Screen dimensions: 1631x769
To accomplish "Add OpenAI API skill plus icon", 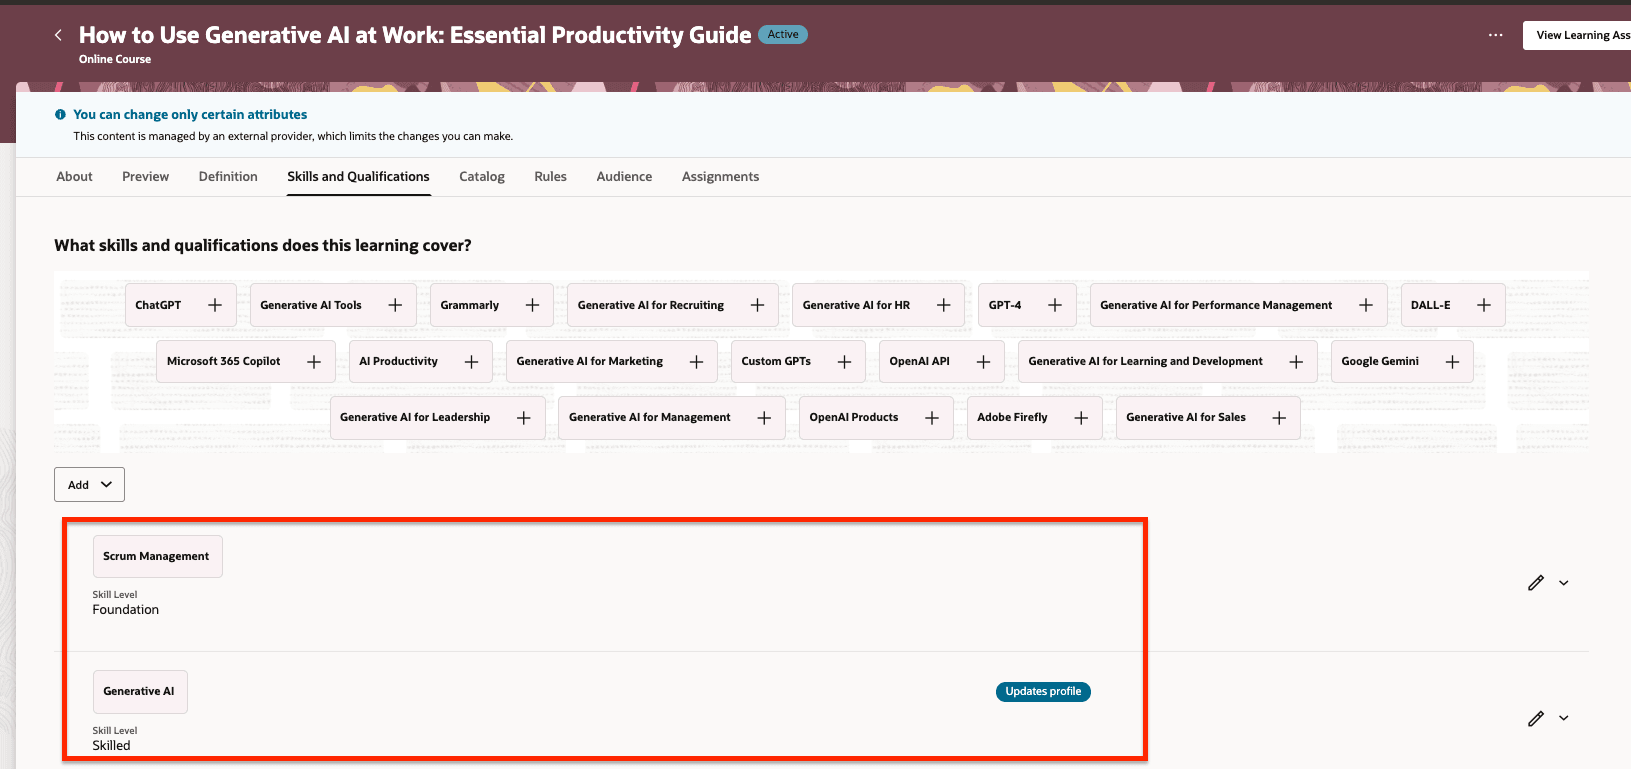I will (x=983, y=362).
